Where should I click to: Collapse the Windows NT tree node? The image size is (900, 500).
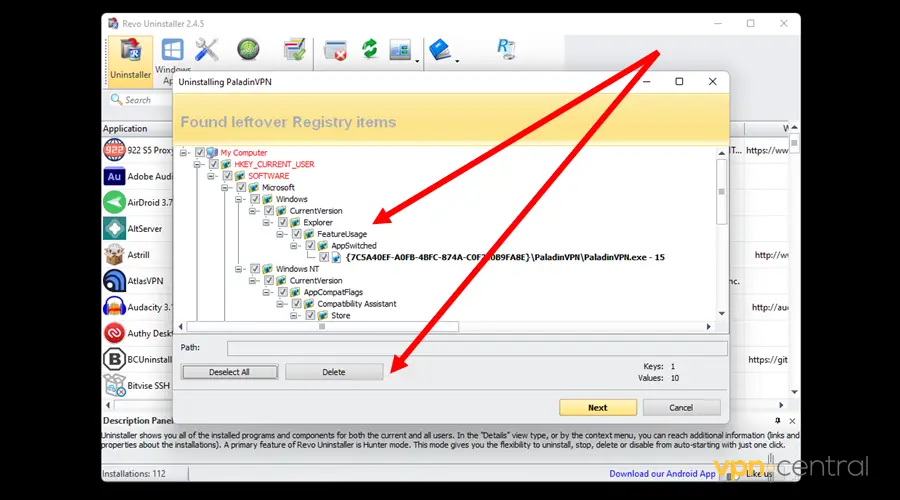(x=238, y=269)
